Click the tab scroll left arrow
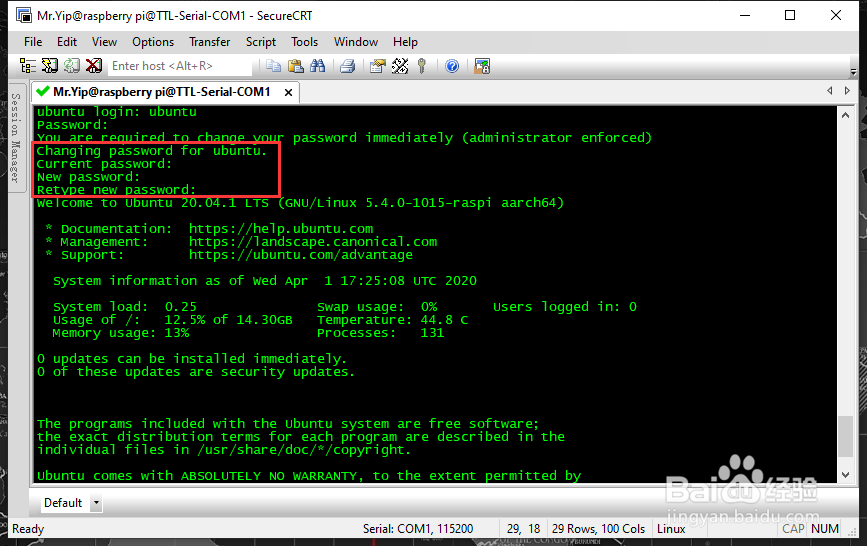Image resolution: width=867 pixels, height=546 pixels. [x=829, y=91]
